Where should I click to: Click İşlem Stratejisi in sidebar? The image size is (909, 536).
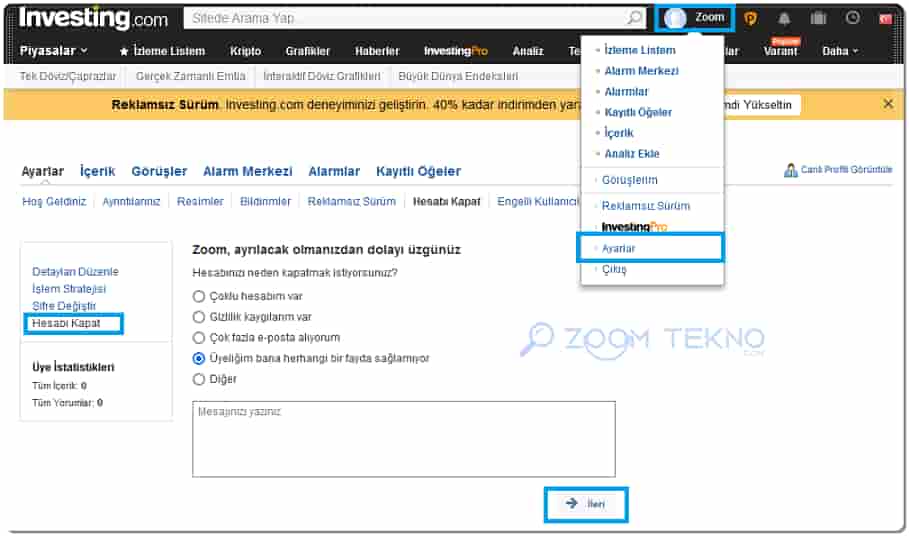coord(69,289)
